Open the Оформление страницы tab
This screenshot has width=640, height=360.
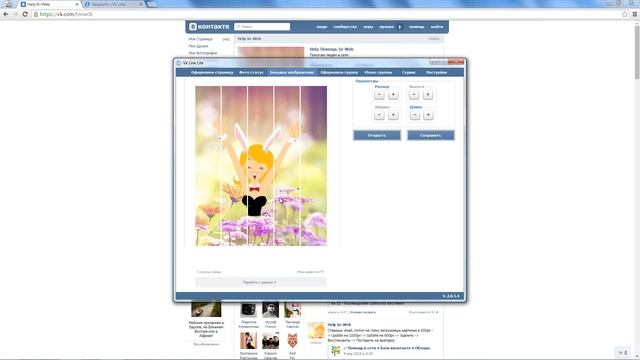[x=212, y=73]
